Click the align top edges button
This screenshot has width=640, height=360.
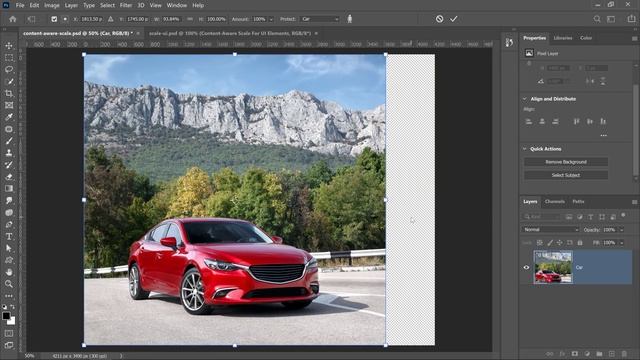[x=576, y=122]
